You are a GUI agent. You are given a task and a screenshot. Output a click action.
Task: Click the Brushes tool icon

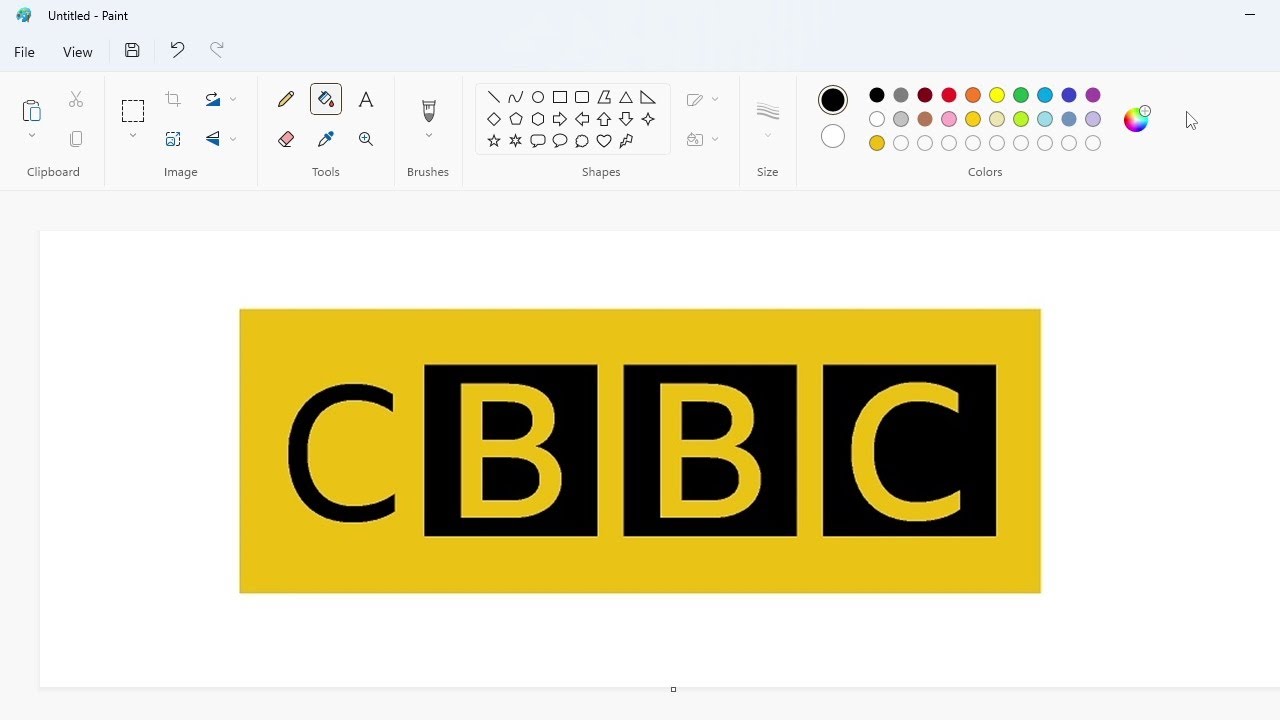pyautogui.click(x=429, y=110)
